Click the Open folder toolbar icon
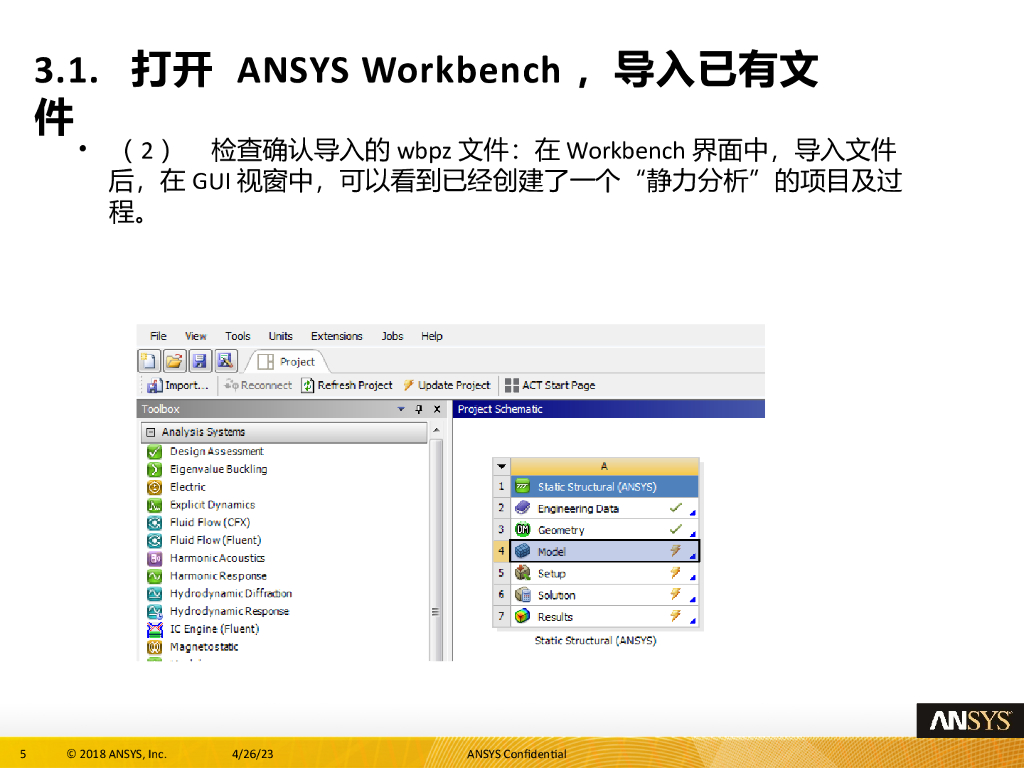Image resolution: width=1024 pixels, height=768 pixels. (174, 361)
